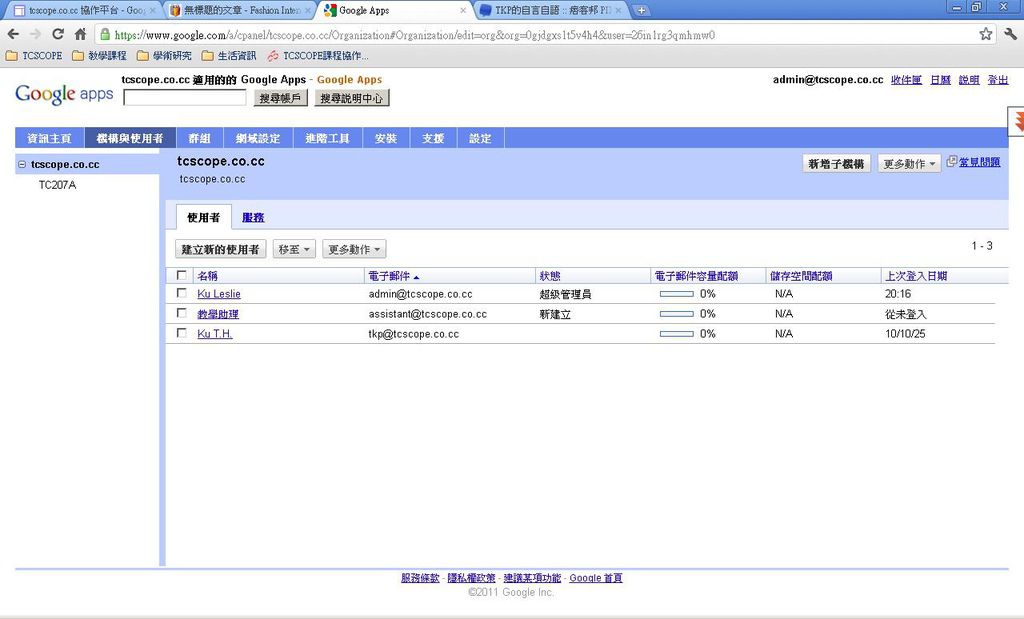Open the 機構與使用者 tab
This screenshot has width=1024, height=619.
(x=130, y=138)
